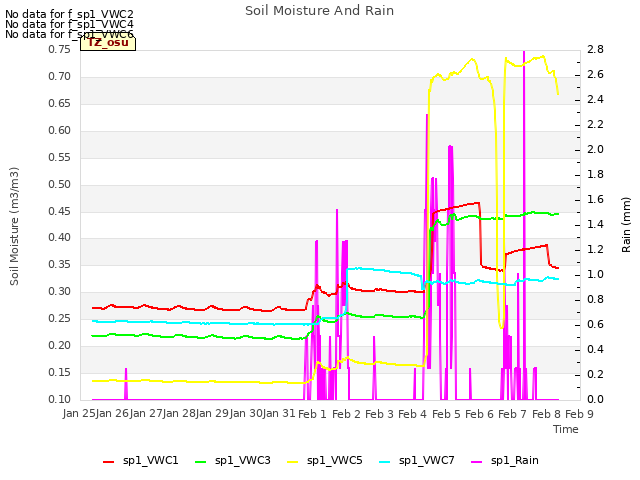Click Feb 5 x-axis tick label

446,414
